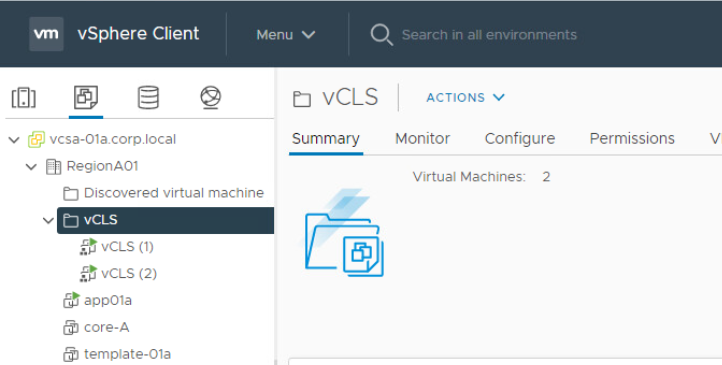Viewport: 722px width, 365px height.
Task: Select the vCLS (1) virtual machine
Action: [128, 247]
